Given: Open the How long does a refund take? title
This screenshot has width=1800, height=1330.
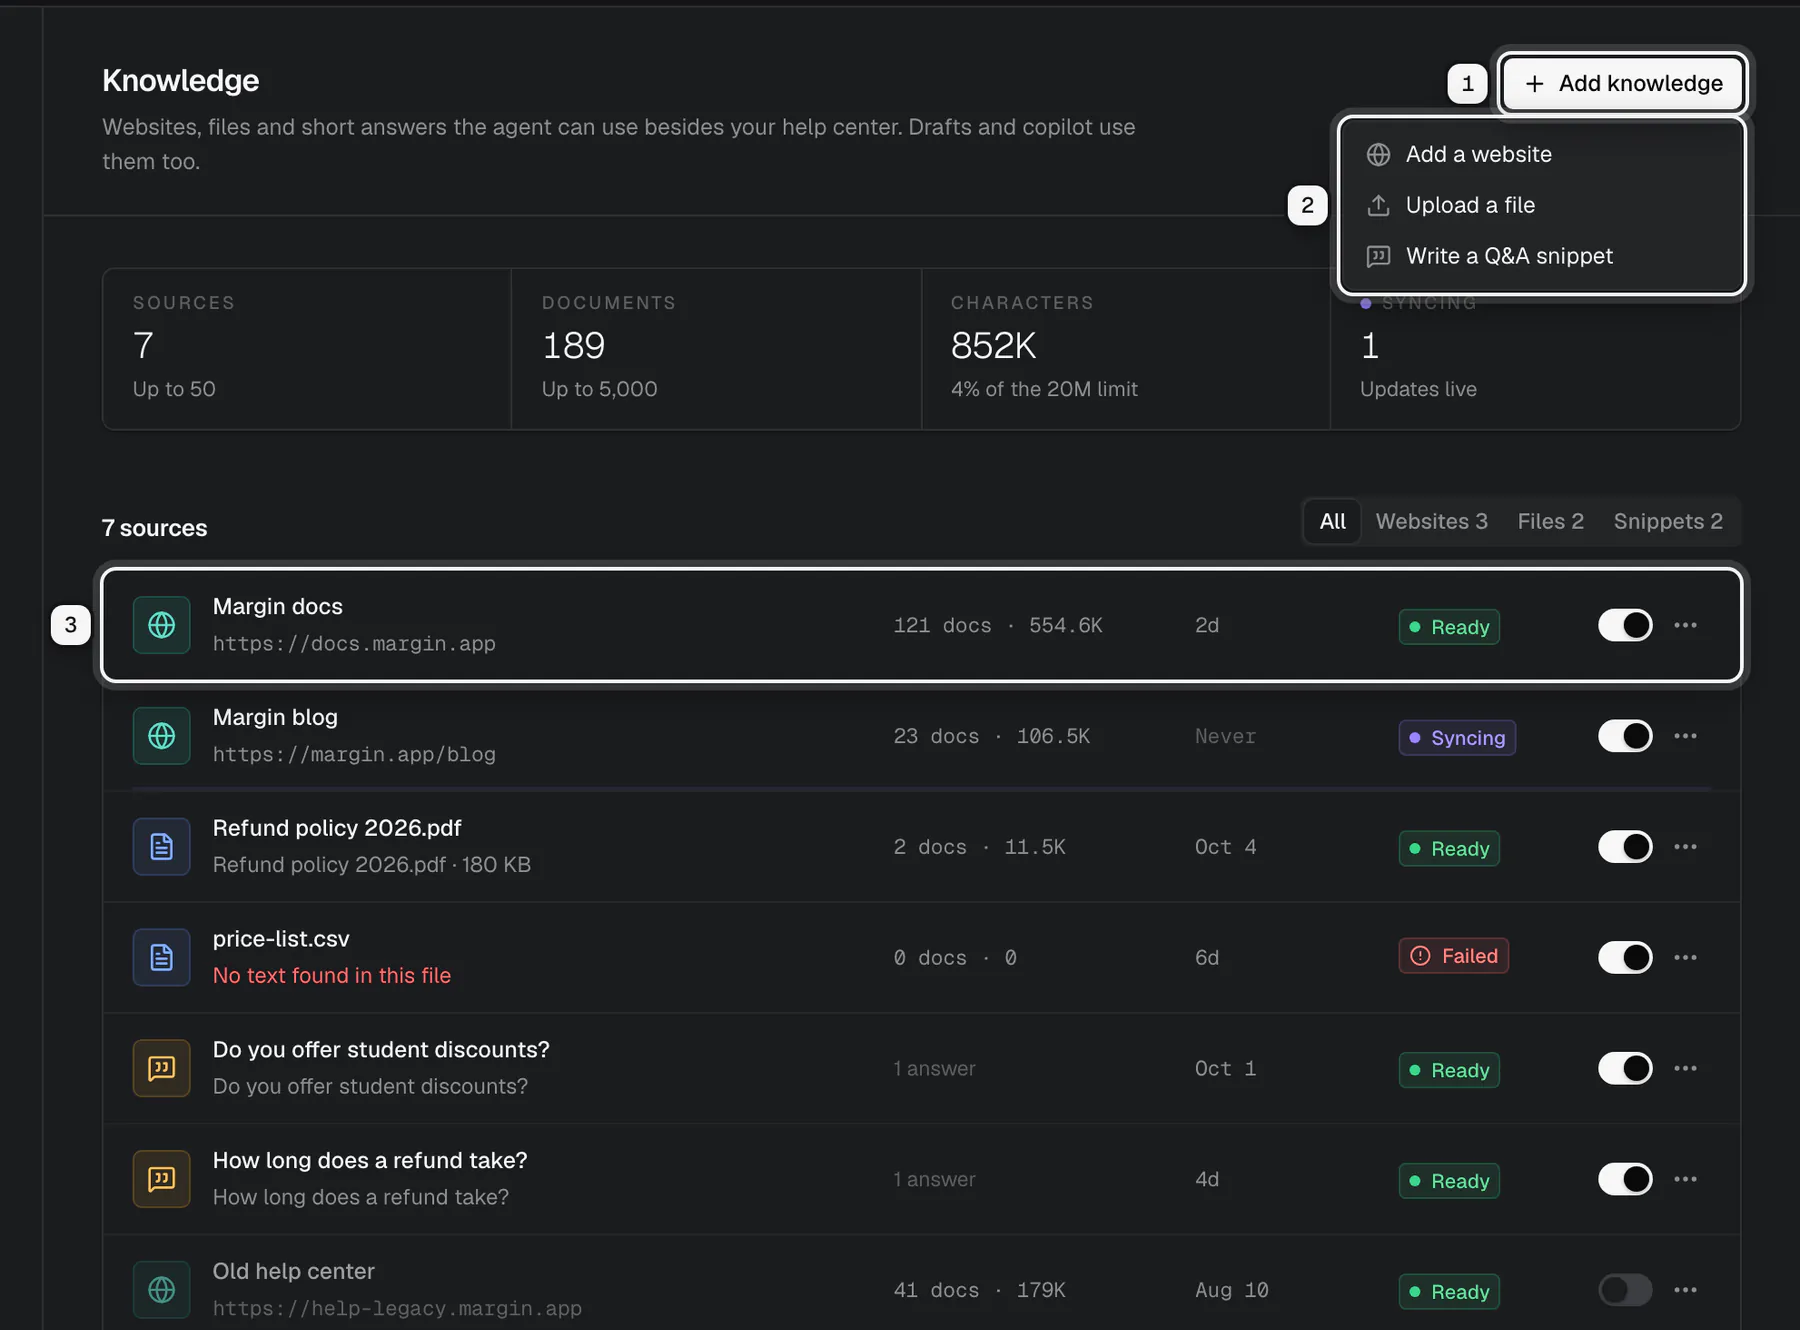Looking at the screenshot, I should pyautogui.click(x=370, y=1160).
